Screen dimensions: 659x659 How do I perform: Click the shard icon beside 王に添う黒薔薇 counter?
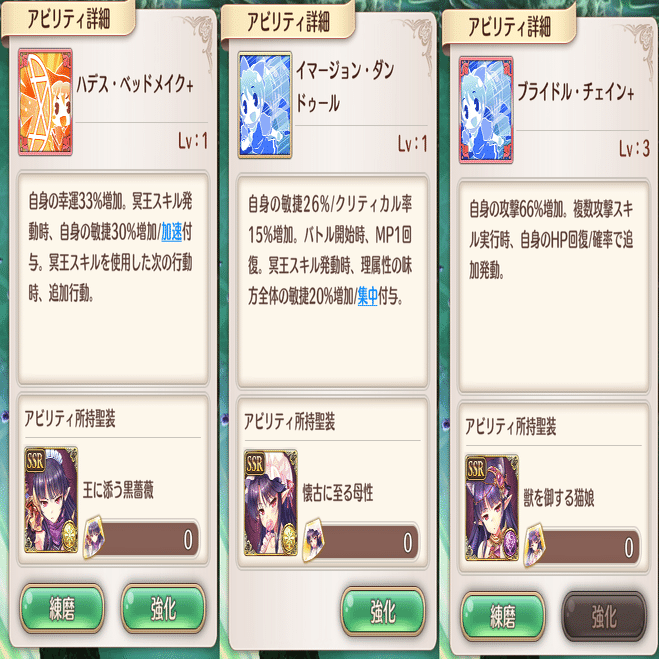click(x=94, y=538)
